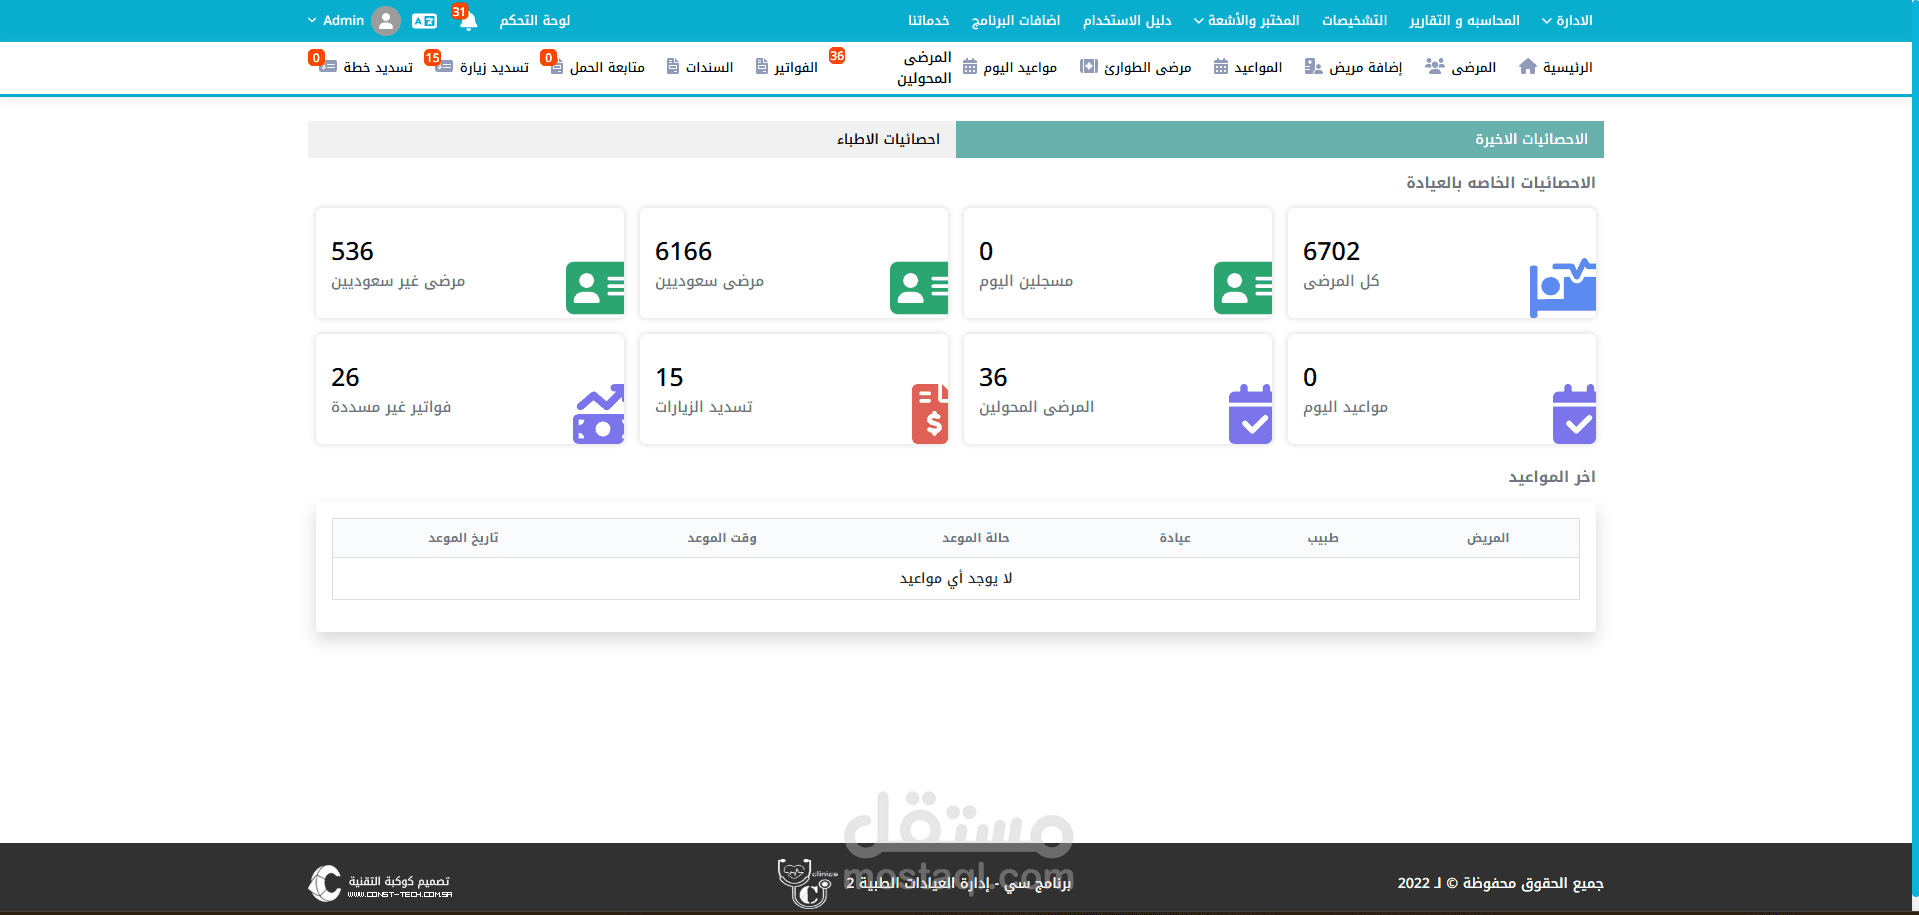This screenshot has width=1919, height=915.
Task: Open the دليل الاستخدام menu item
Action: 1127,20
